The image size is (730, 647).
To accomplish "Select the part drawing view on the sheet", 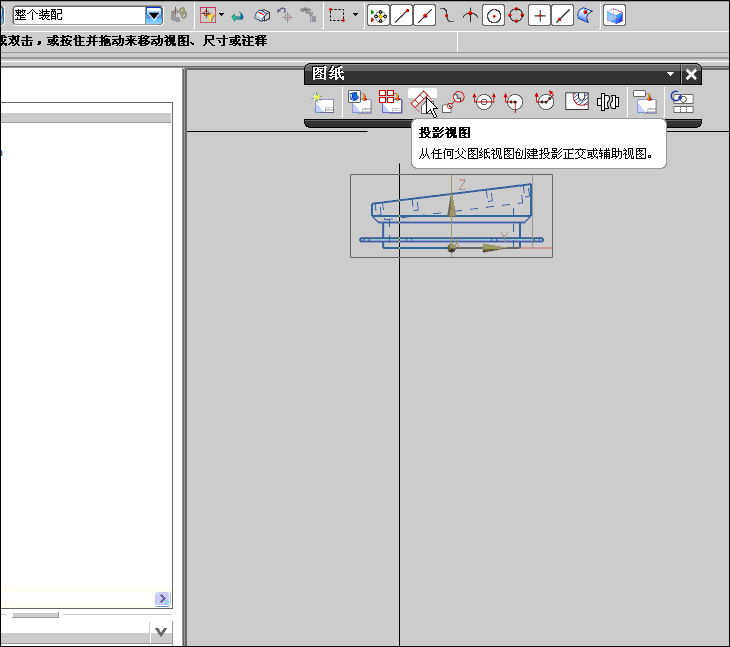I will click(451, 216).
